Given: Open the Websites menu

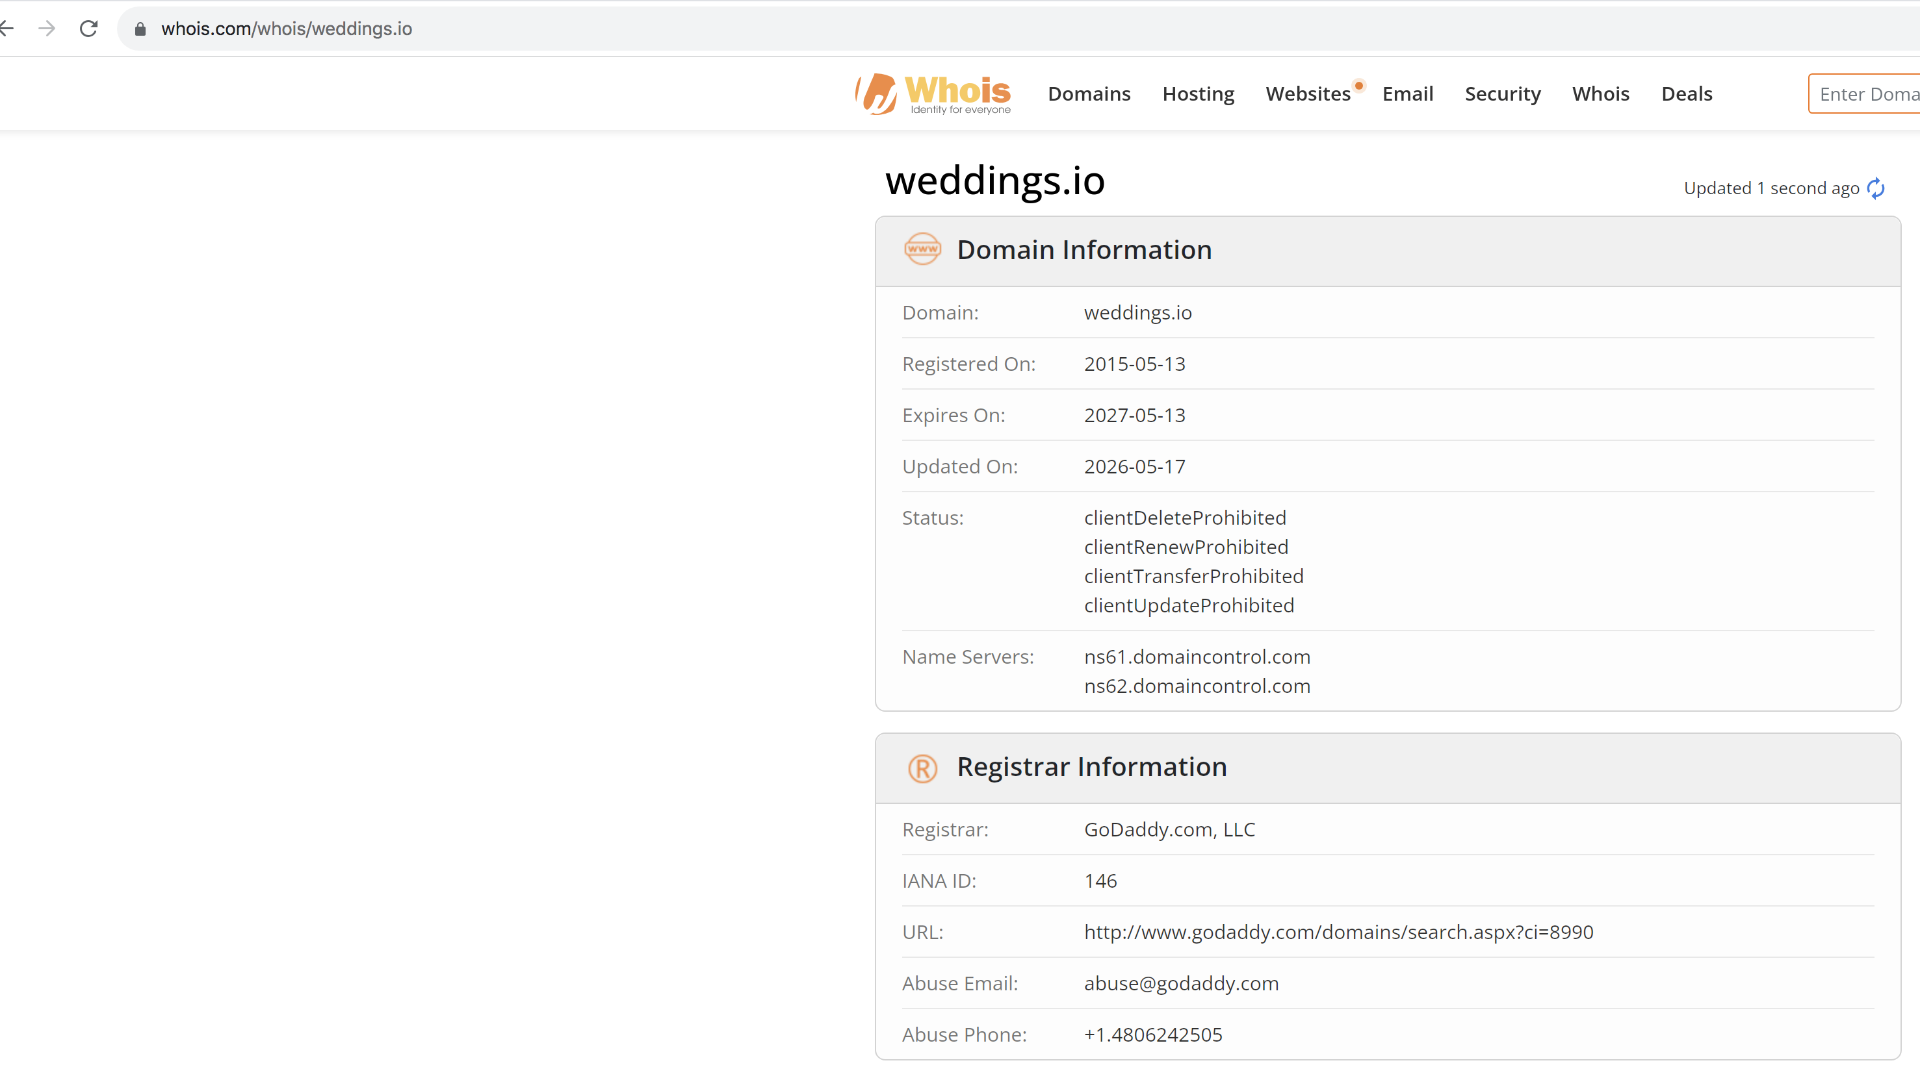Looking at the screenshot, I should point(1308,94).
